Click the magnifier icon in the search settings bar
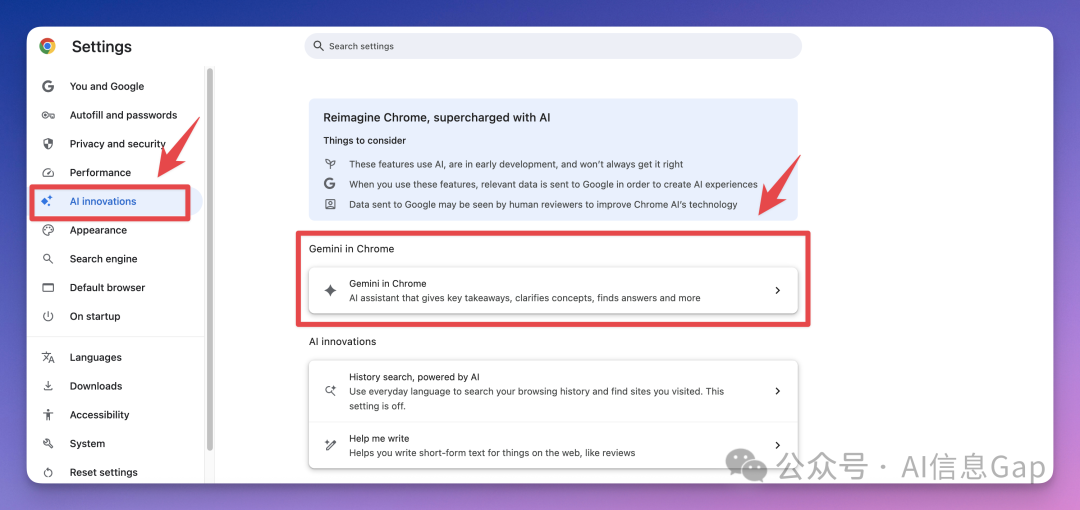 318,45
